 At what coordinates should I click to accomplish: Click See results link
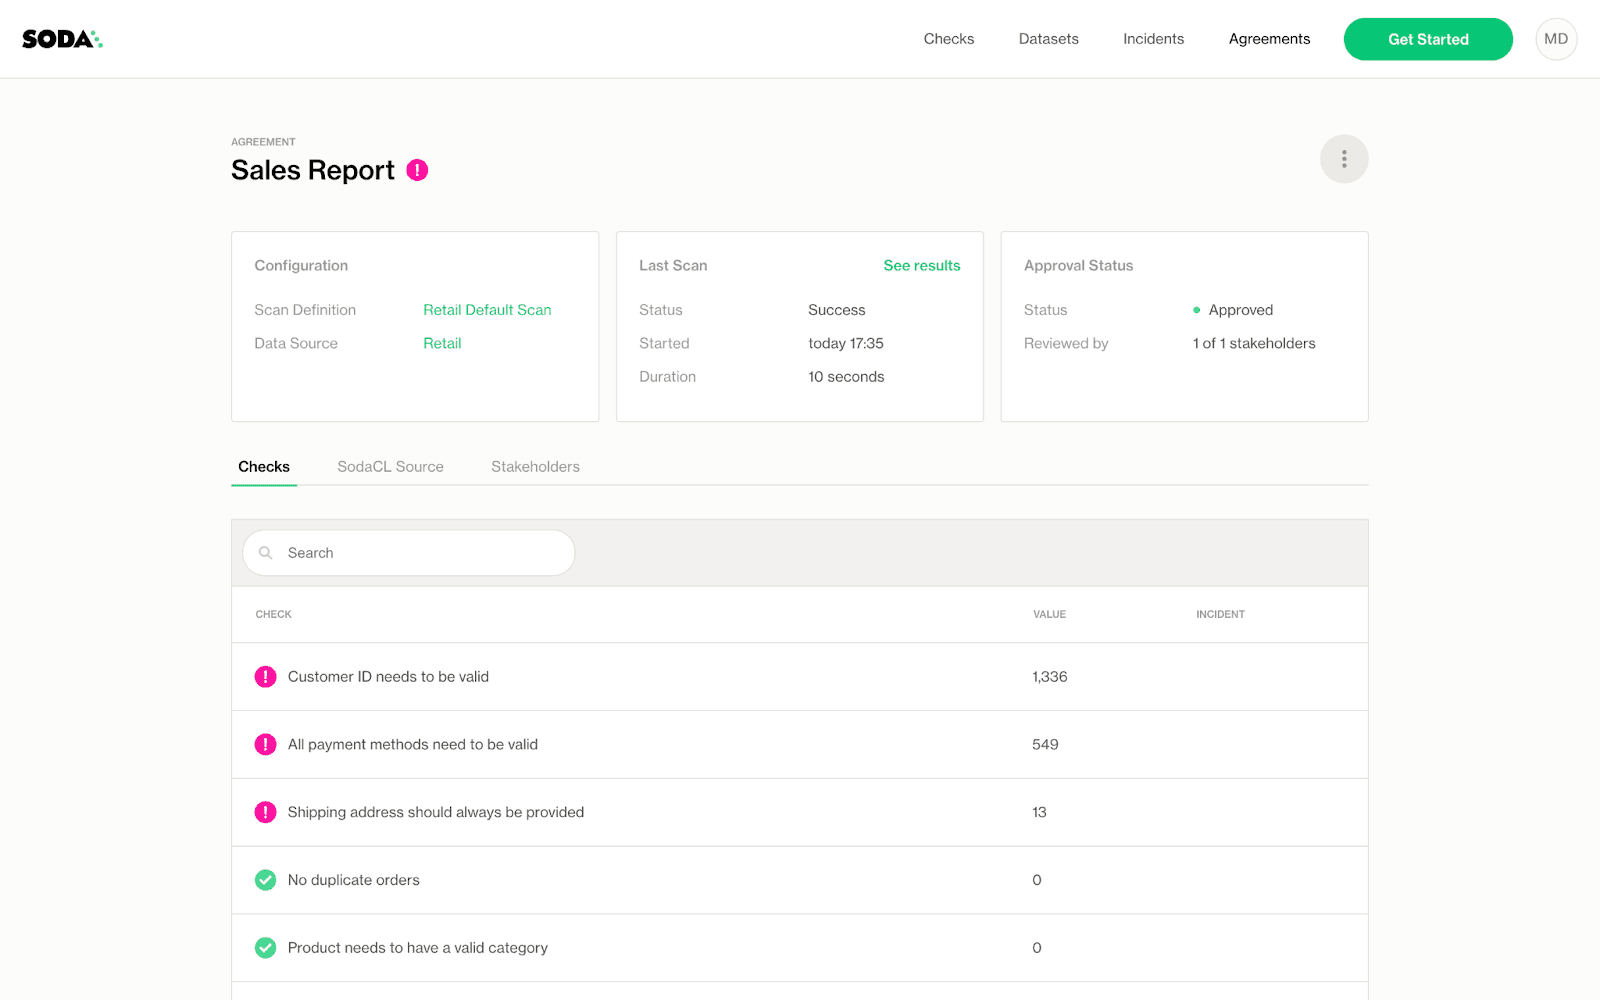922,265
